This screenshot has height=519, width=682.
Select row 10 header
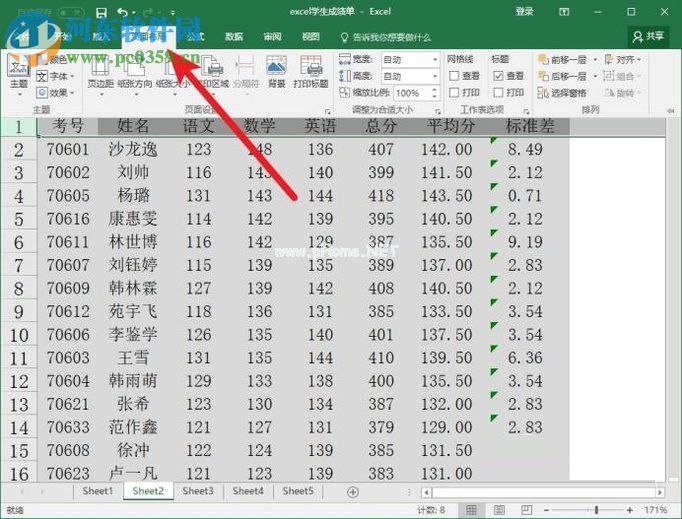pyautogui.click(x=19, y=335)
